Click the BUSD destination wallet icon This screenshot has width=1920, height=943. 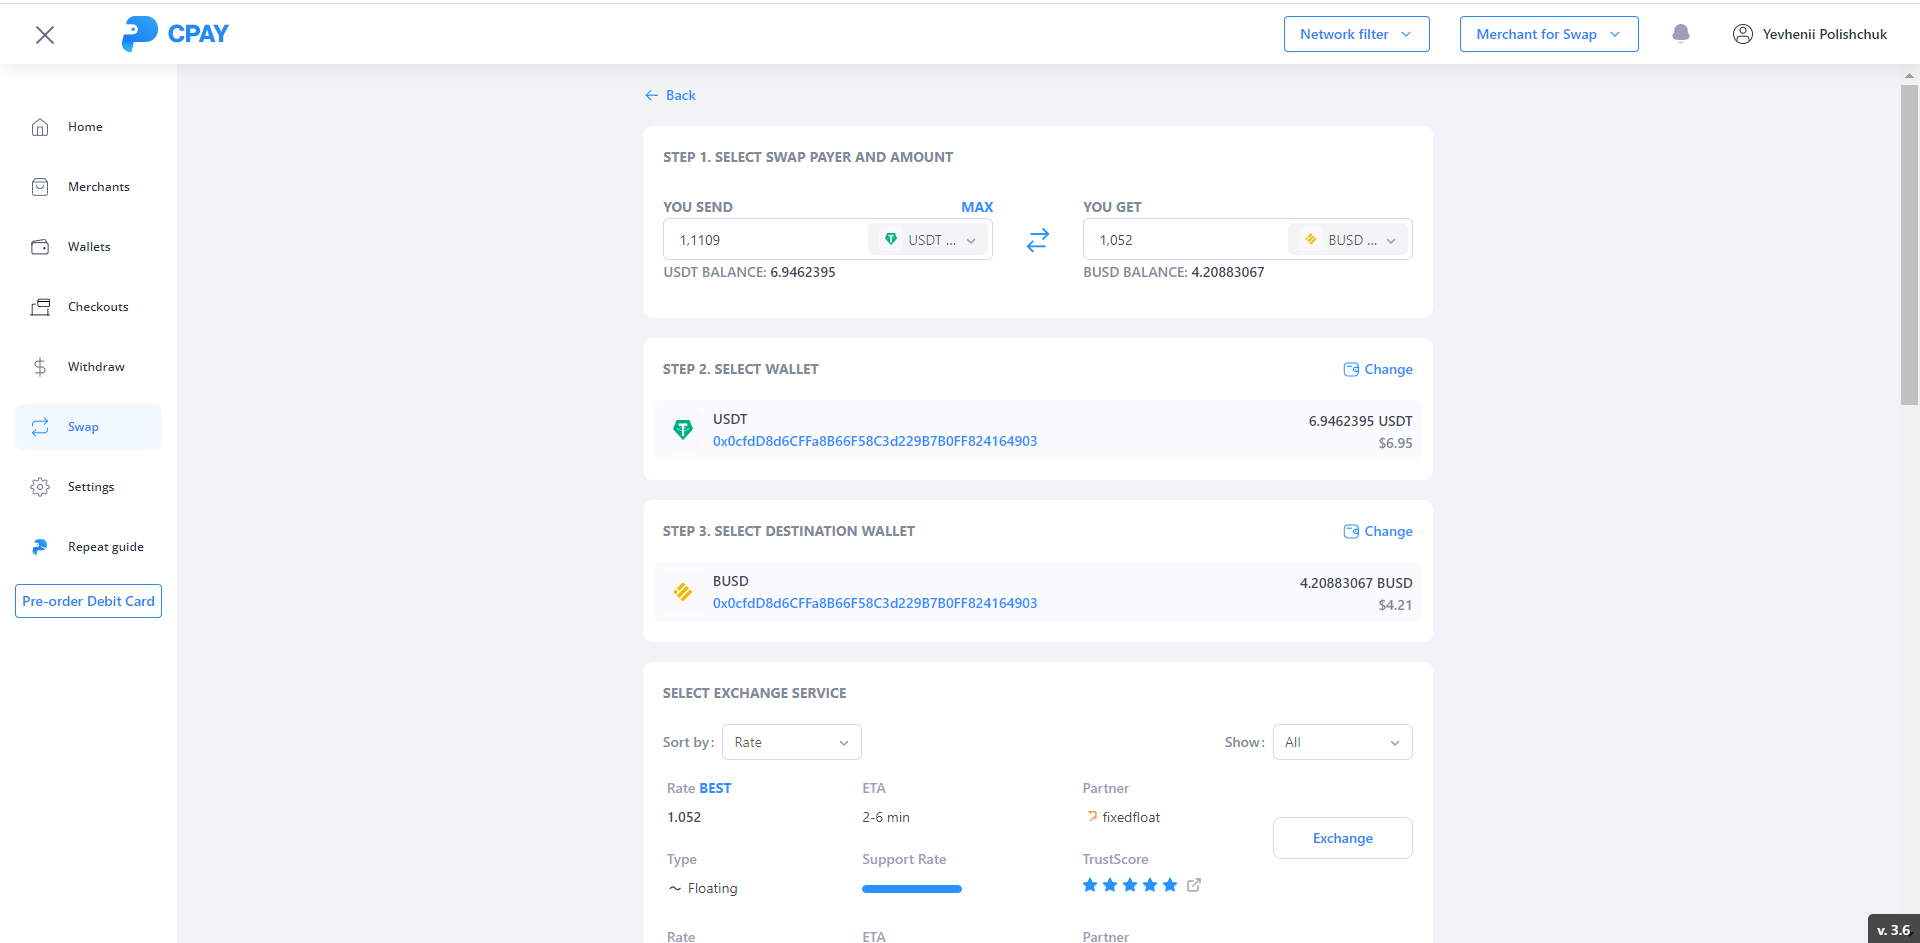click(683, 592)
